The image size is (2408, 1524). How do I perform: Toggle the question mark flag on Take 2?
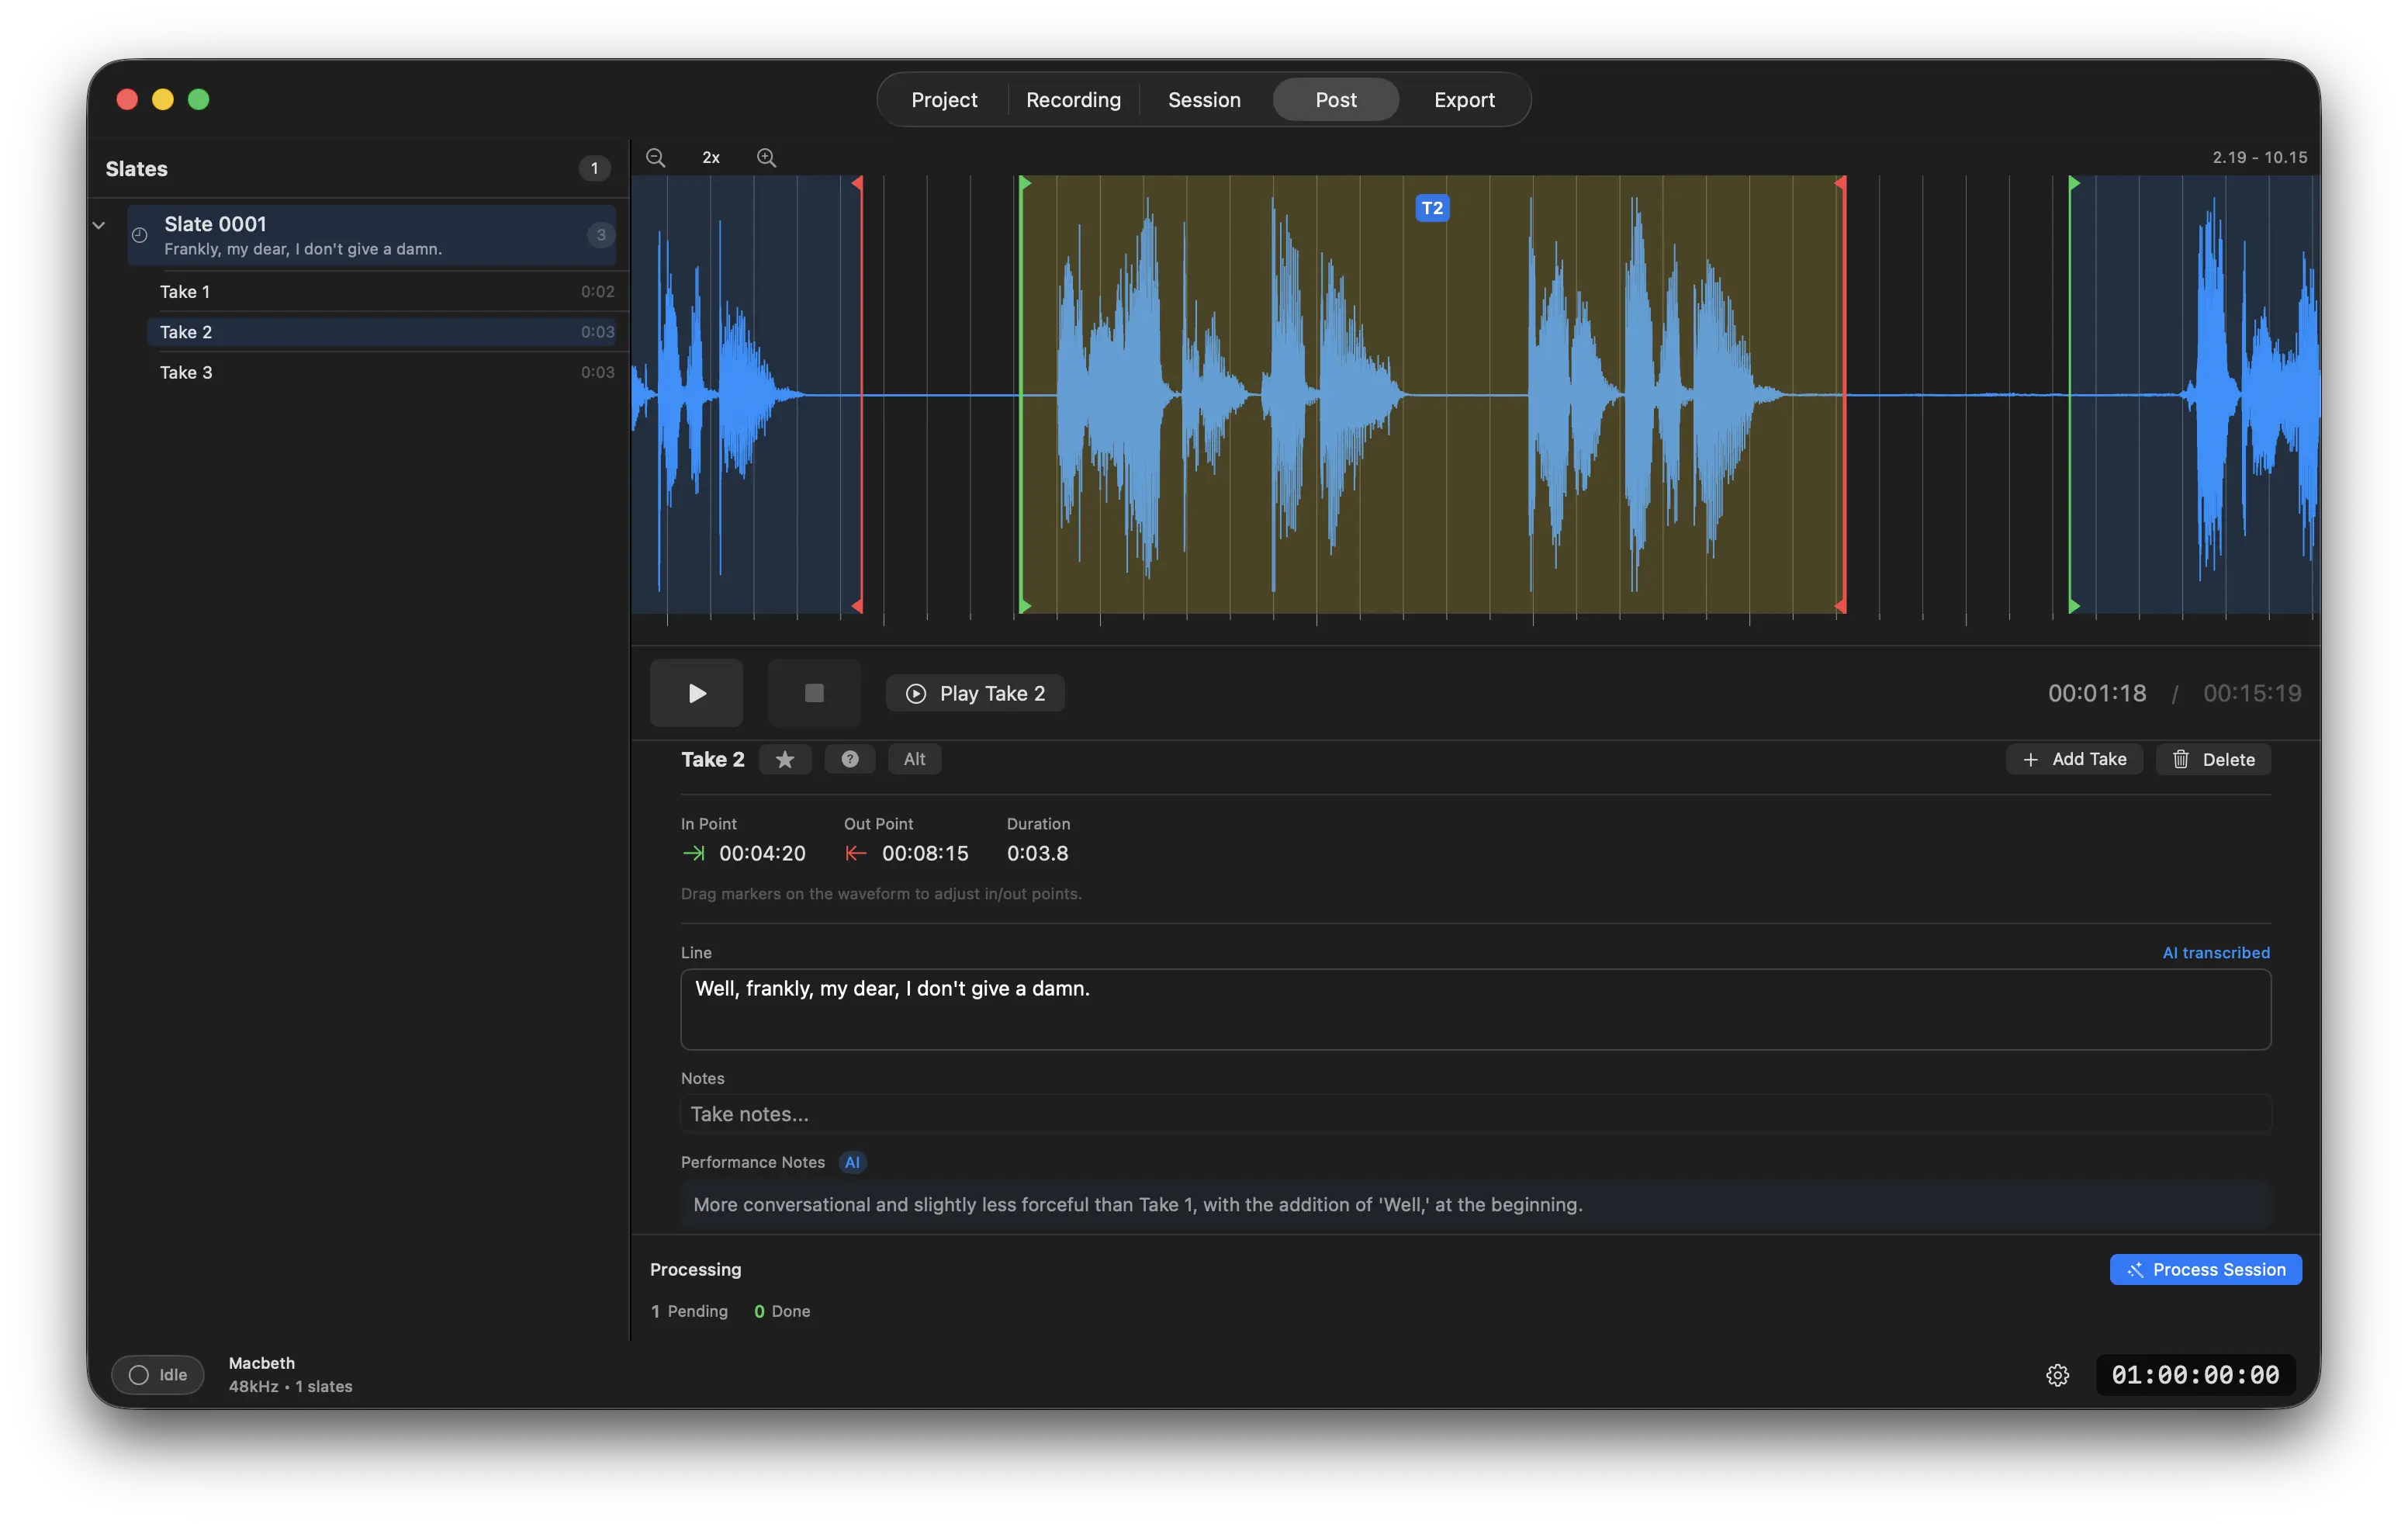(849, 759)
